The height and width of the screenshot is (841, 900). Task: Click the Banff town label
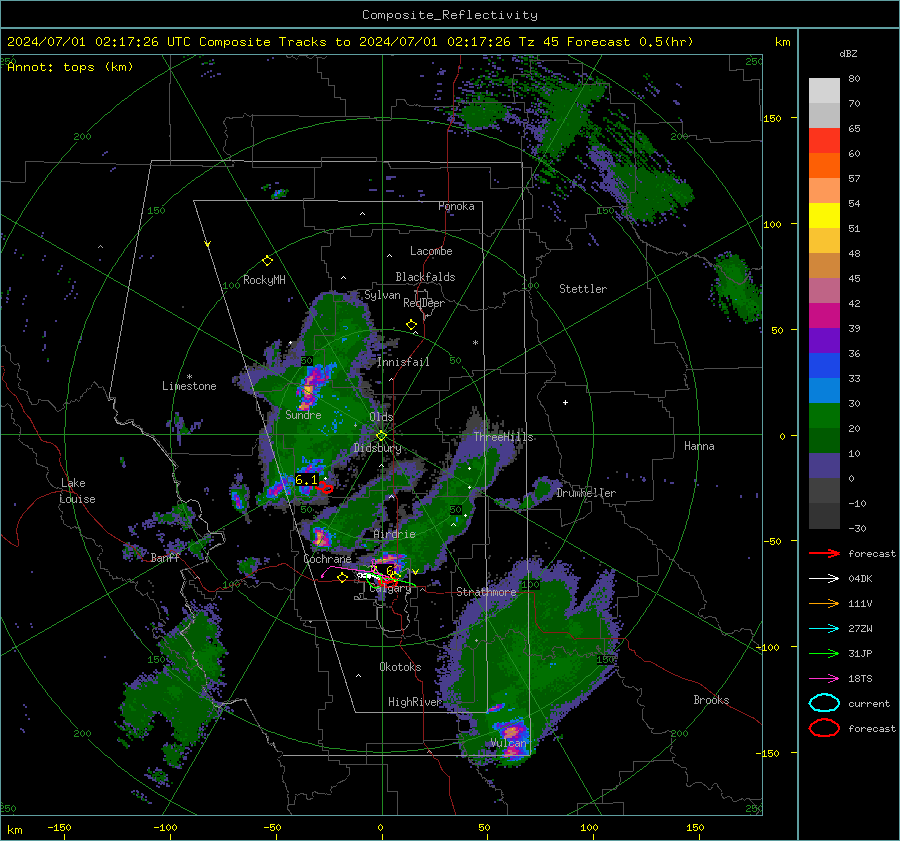[x=165, y=558]
